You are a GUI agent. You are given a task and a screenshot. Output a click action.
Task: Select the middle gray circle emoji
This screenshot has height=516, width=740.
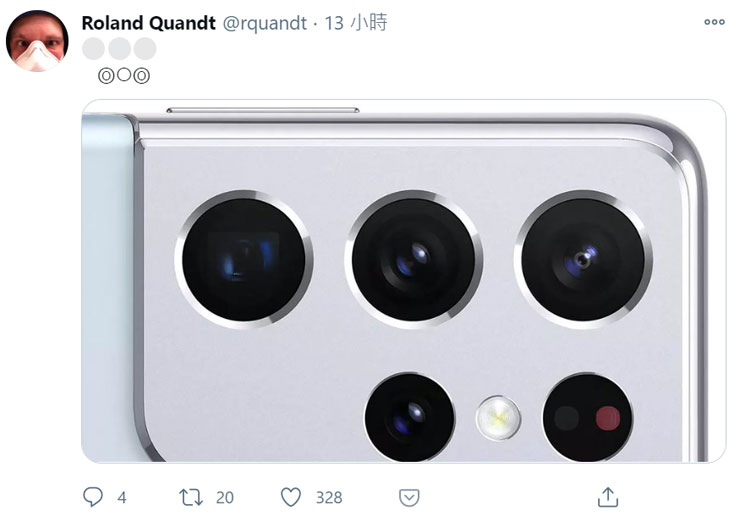(119, 49)
